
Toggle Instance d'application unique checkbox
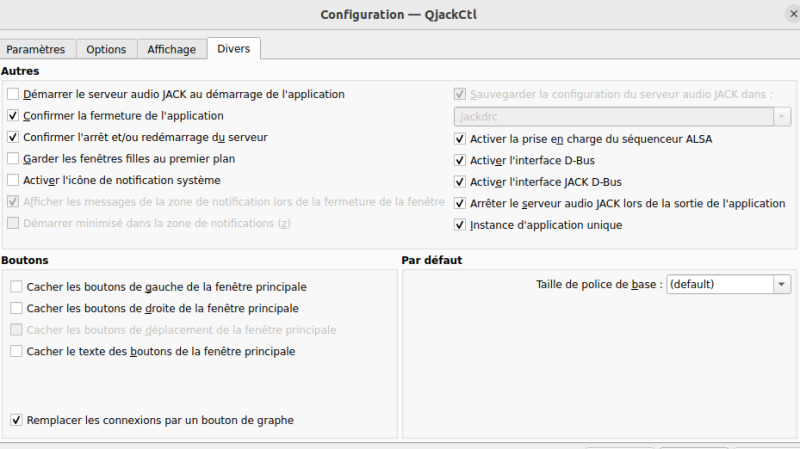[x=461, y=225]
